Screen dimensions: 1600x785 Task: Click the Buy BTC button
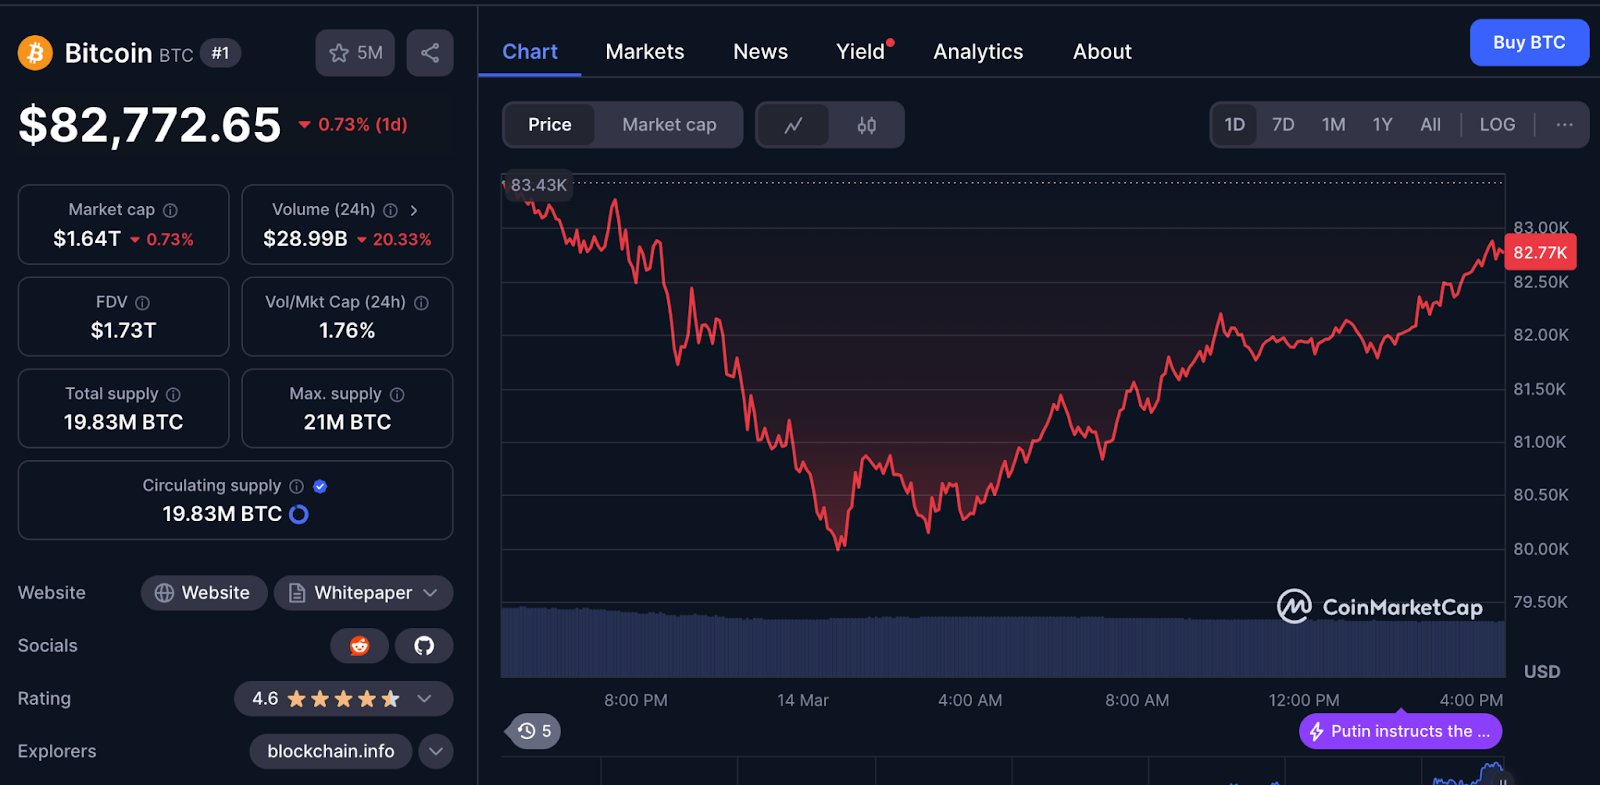click(x=1528, y=43)
